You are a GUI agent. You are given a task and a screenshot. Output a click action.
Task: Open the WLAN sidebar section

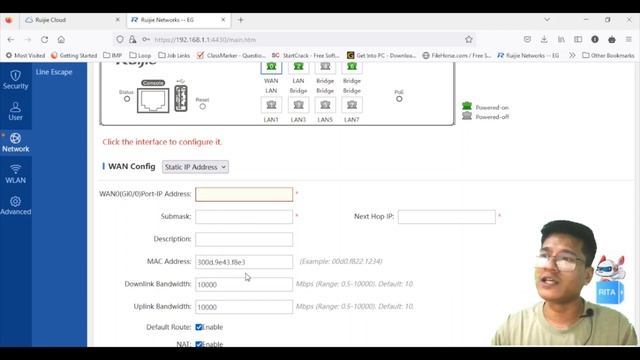[16, 174]
